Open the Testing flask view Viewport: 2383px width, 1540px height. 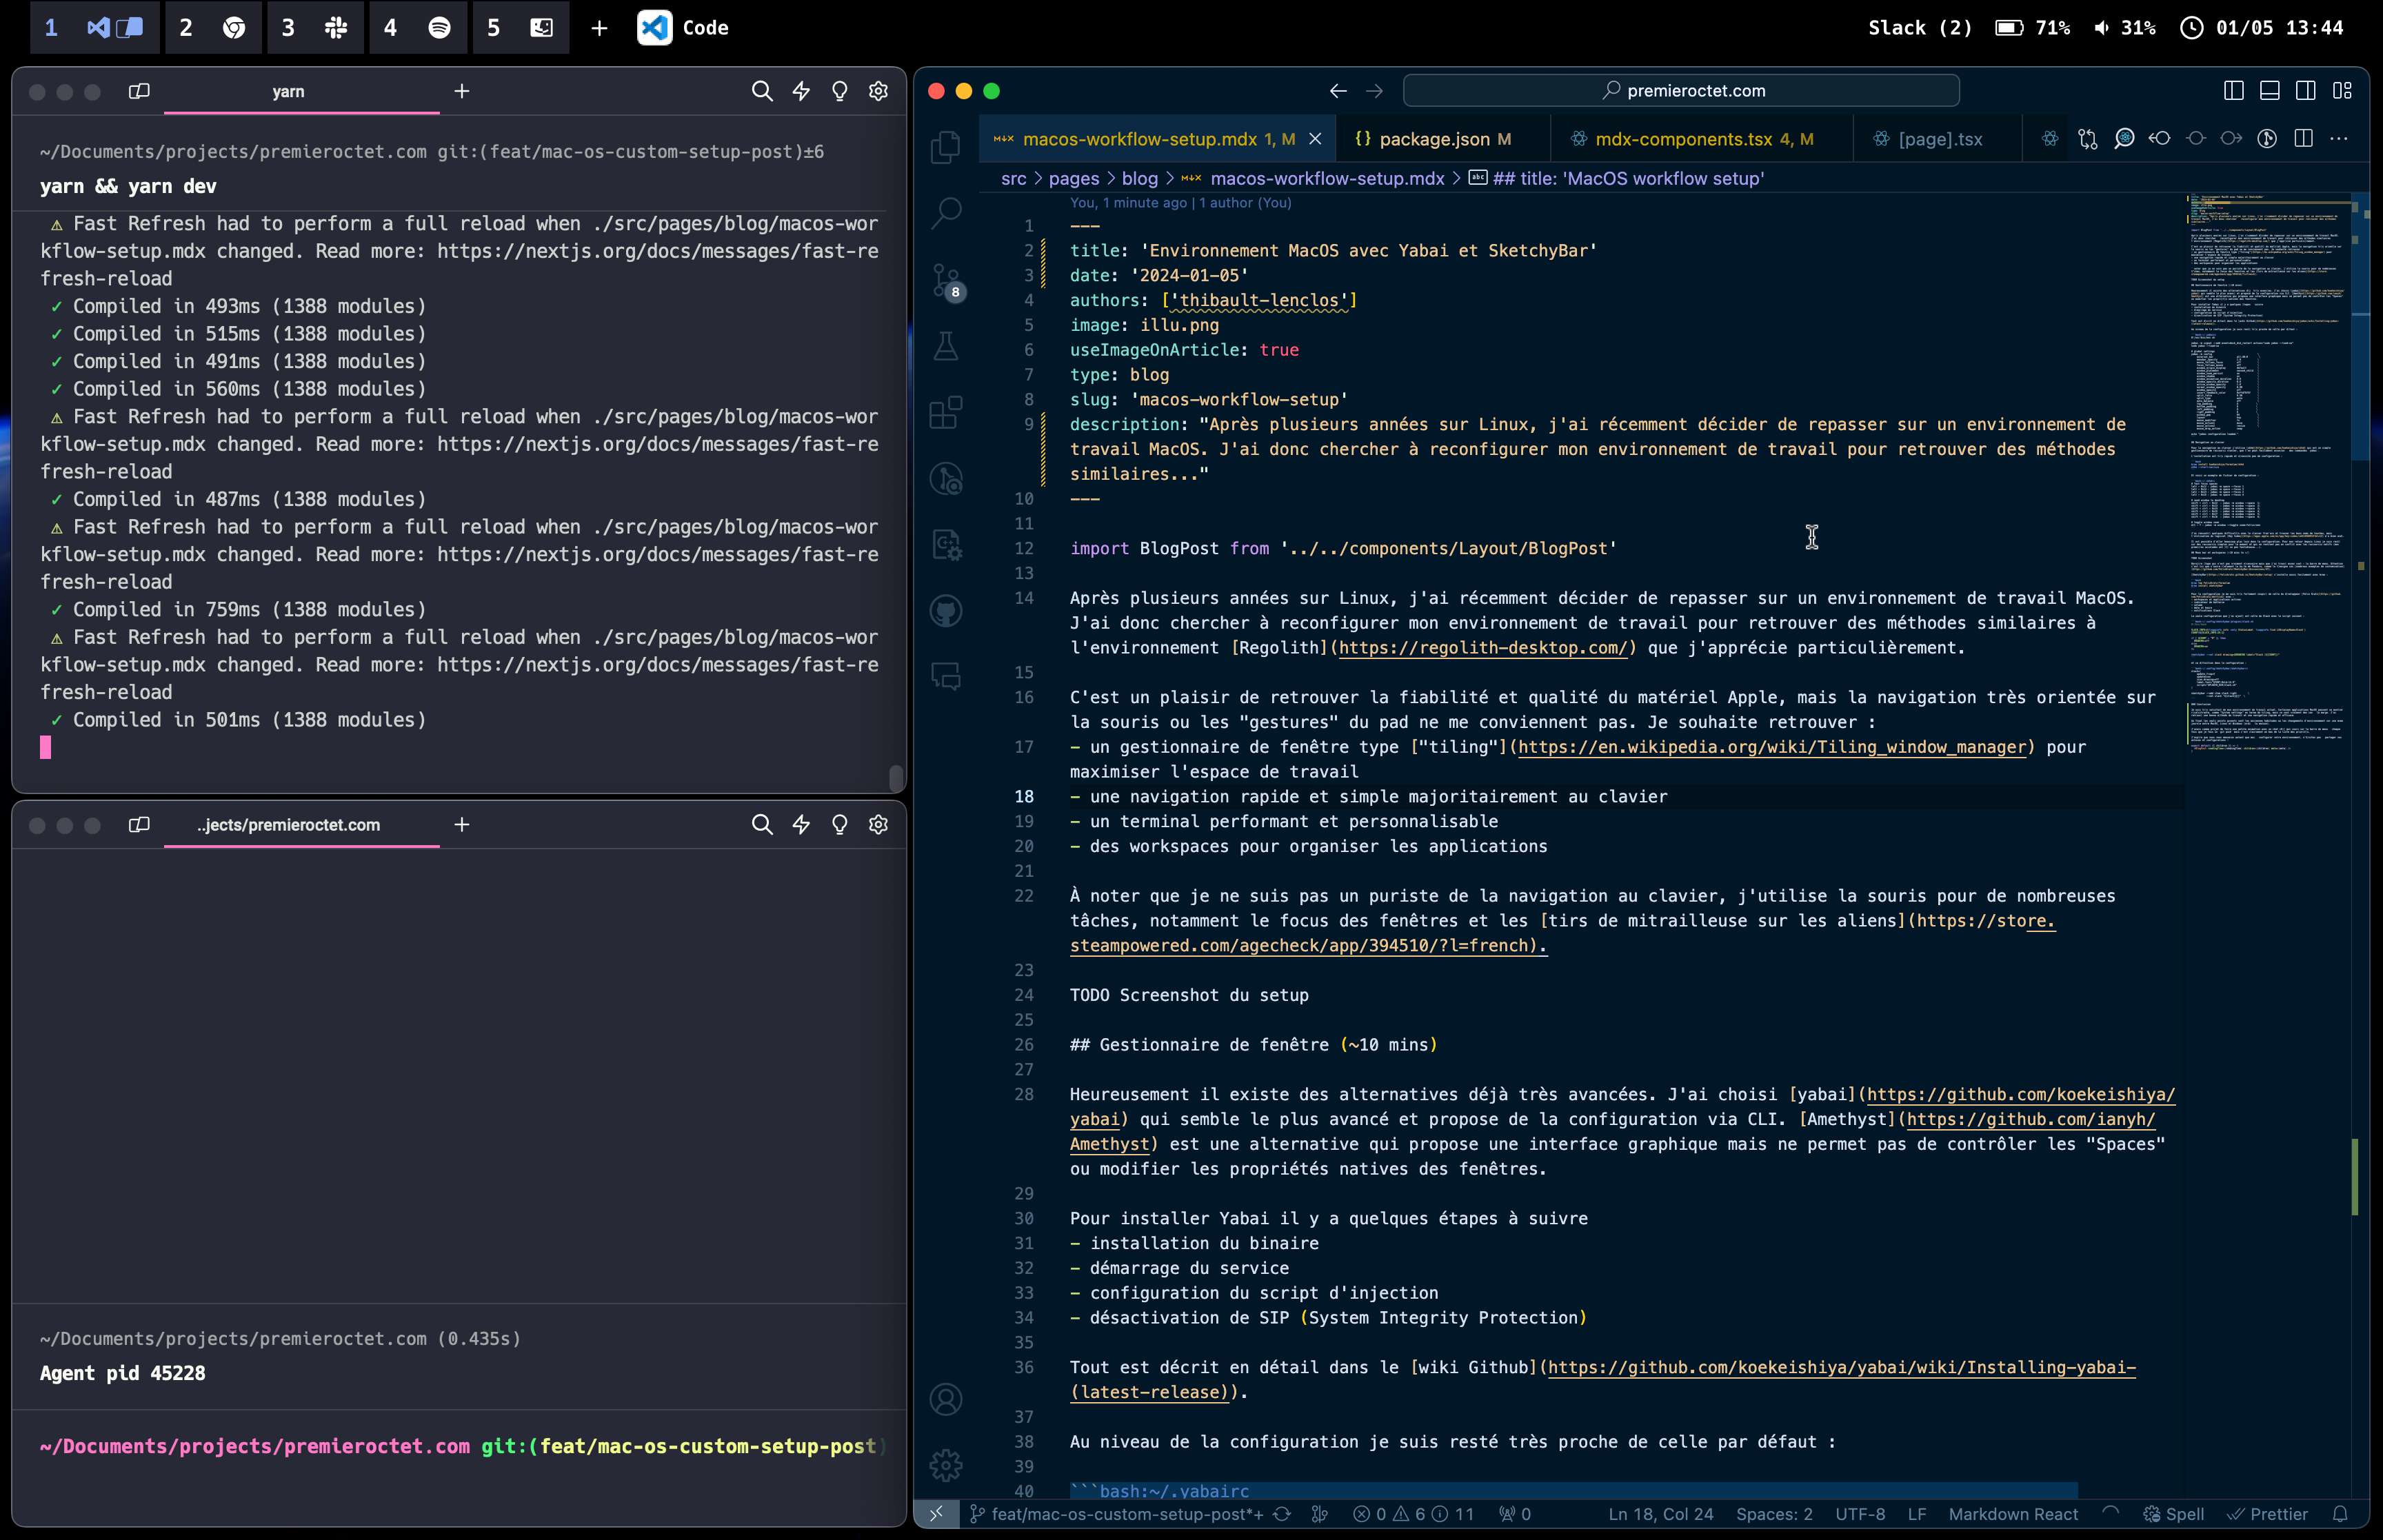(x=945, y=346)
